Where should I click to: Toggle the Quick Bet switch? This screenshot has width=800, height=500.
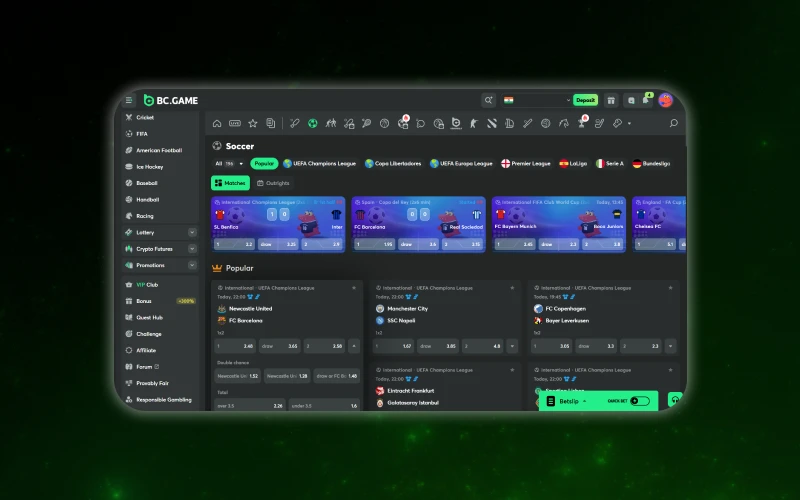(x=639, y=401)
